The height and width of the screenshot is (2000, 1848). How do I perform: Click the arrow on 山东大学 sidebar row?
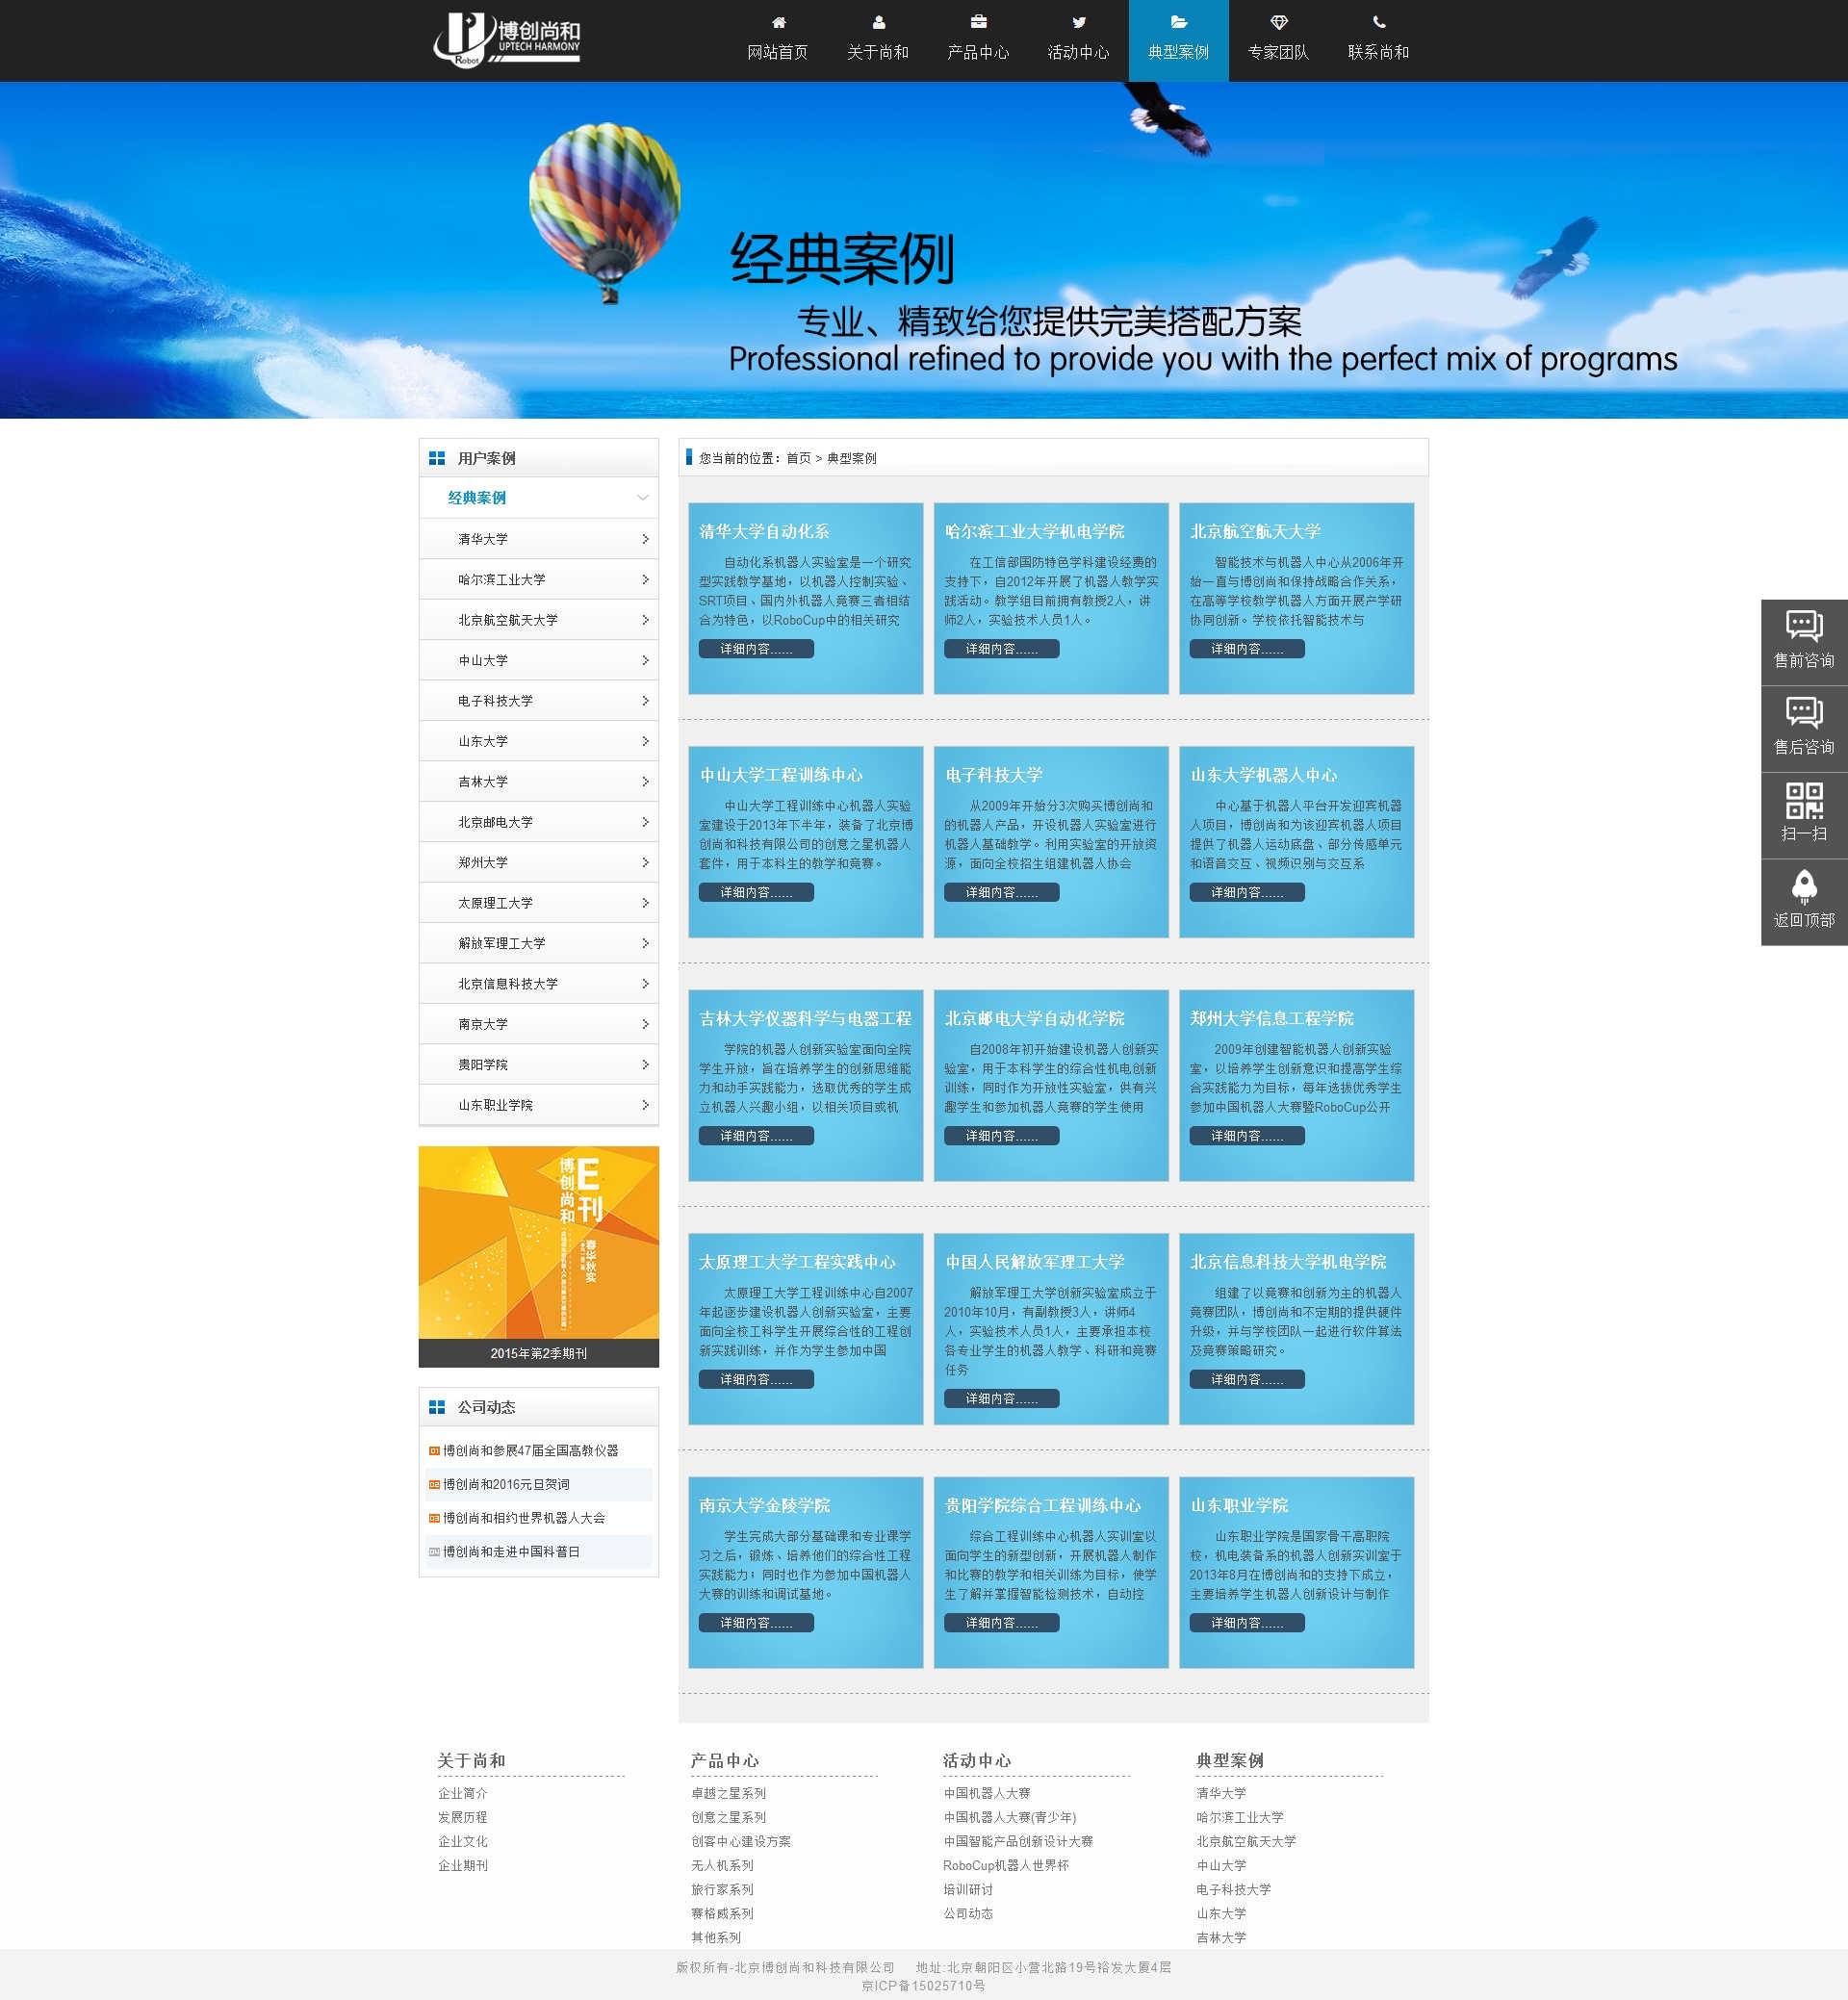(645, 741)
